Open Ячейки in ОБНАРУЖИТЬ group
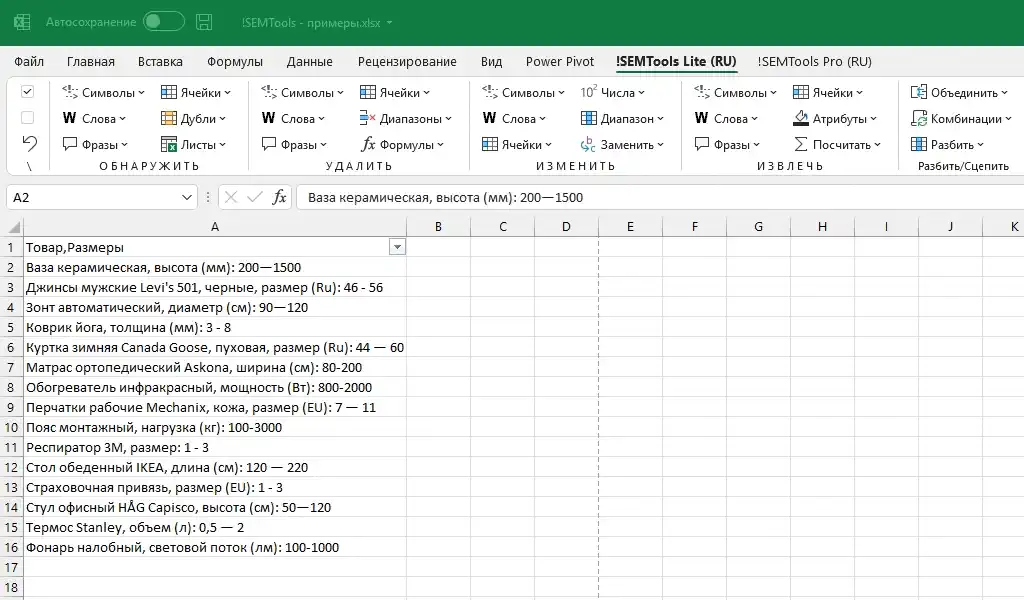1024x600 pixels. click(x=196, y=93)
